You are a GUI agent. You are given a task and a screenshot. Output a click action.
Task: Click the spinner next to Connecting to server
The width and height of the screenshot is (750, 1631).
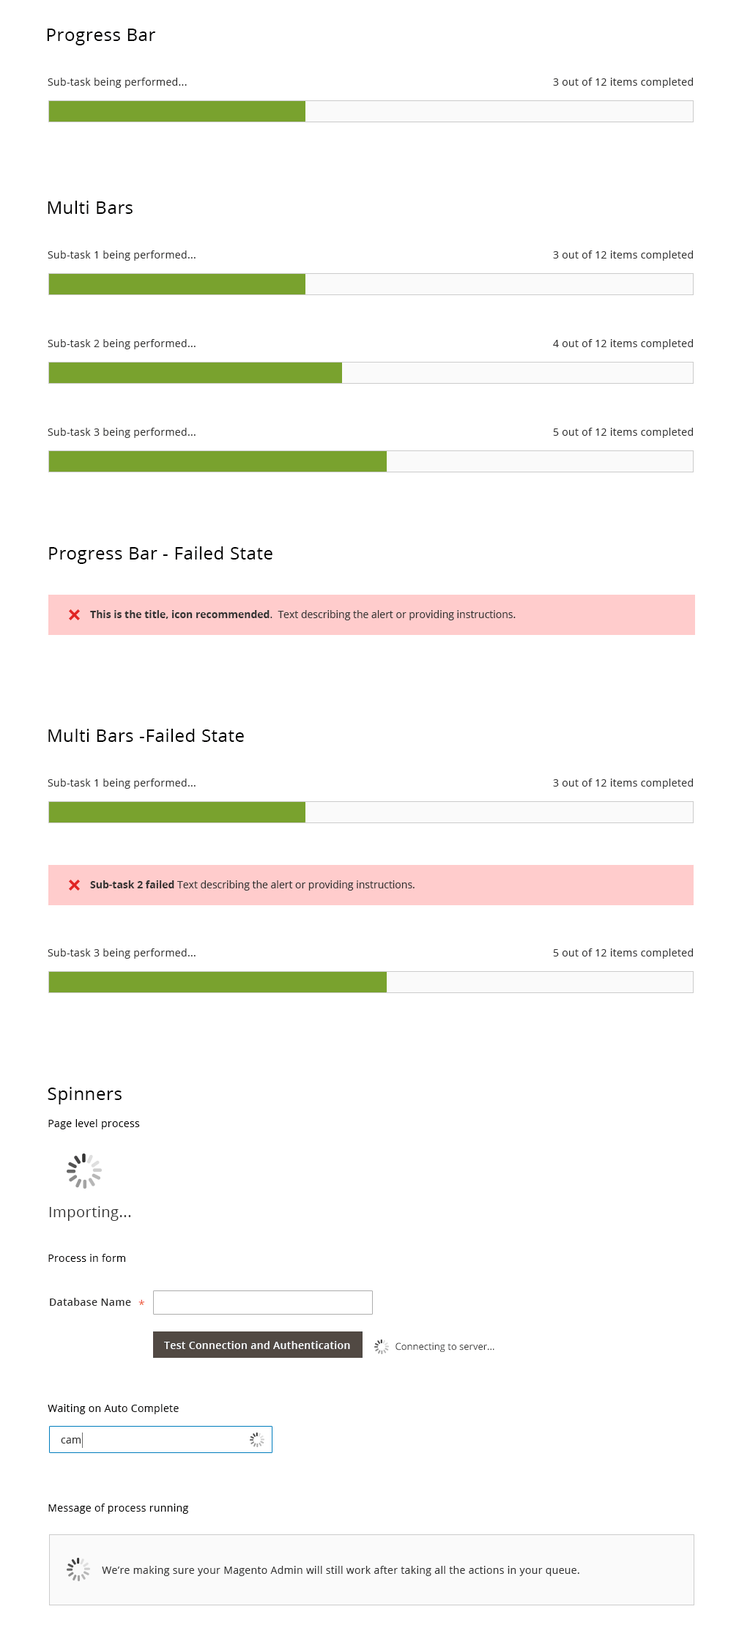point(381,1347)
